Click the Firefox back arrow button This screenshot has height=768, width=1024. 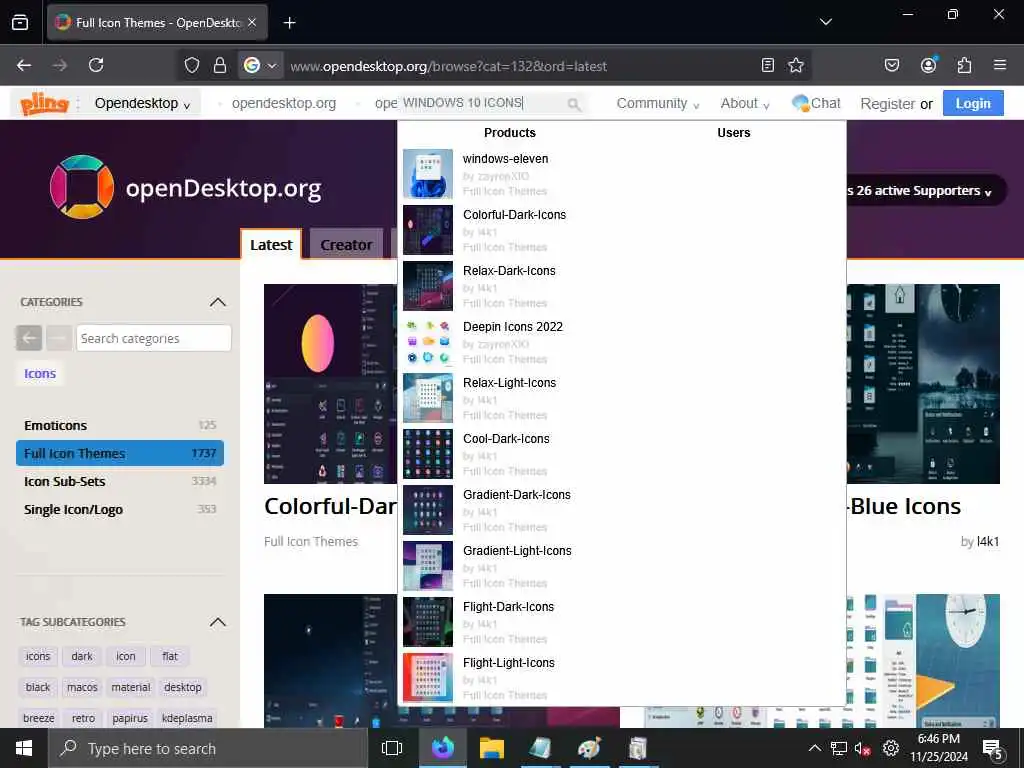coord(24,65)
